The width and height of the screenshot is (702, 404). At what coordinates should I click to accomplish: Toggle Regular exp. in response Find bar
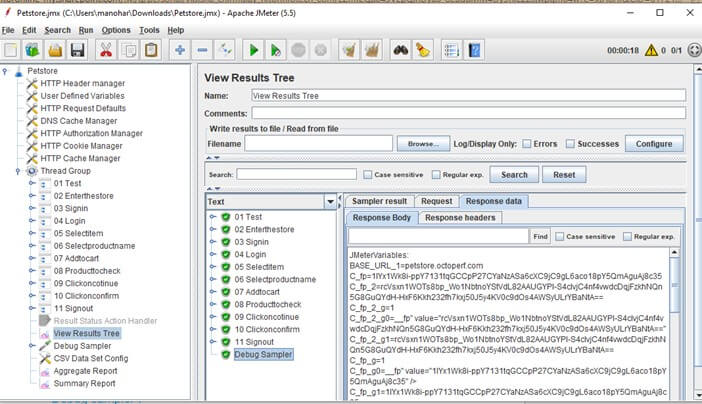(627, 236)
